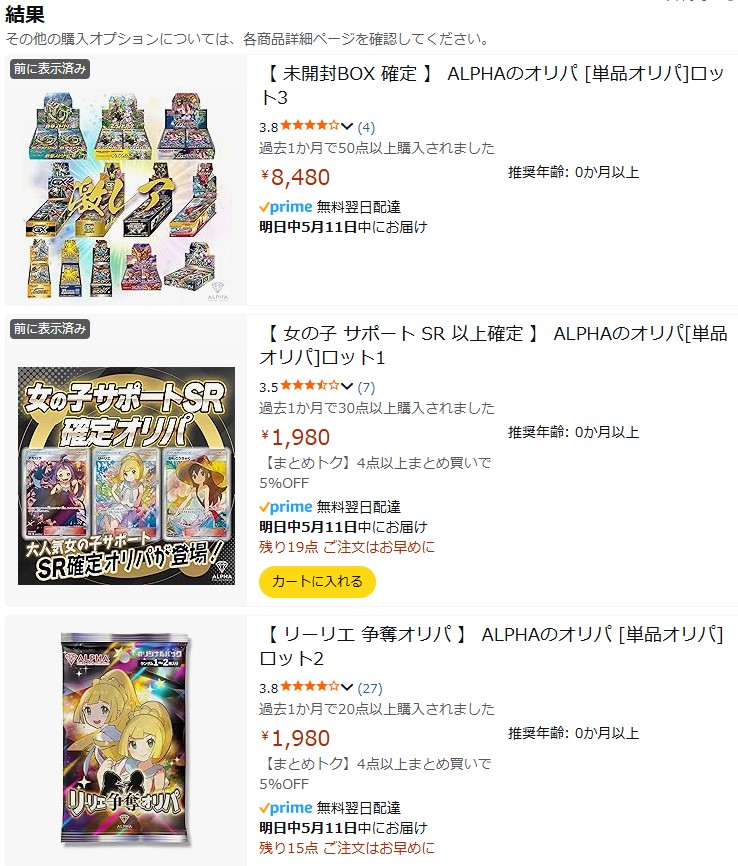The image size is (738, 866).
Task: Open the 女の子サポートSR確定オリパ product image
Action: tap(126, 476)
